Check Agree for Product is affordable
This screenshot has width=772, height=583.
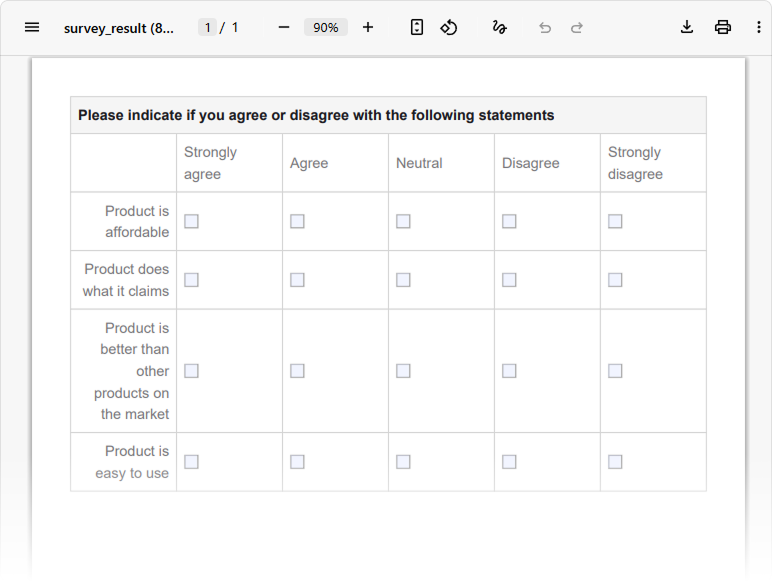(297, 221)
